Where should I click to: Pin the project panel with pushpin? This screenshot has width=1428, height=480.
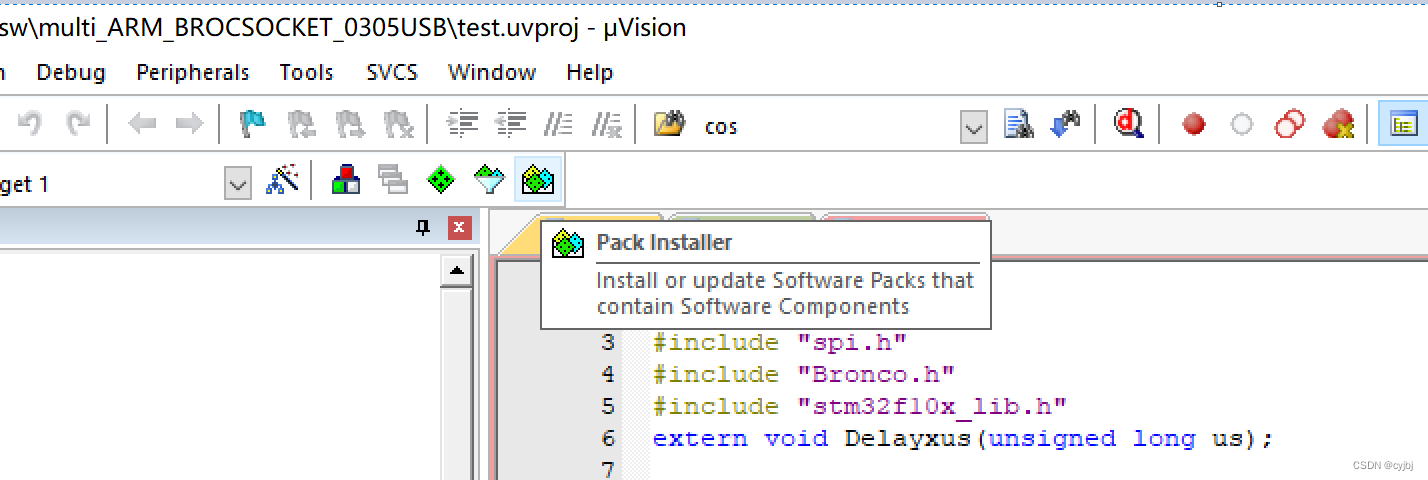[423, 229]
